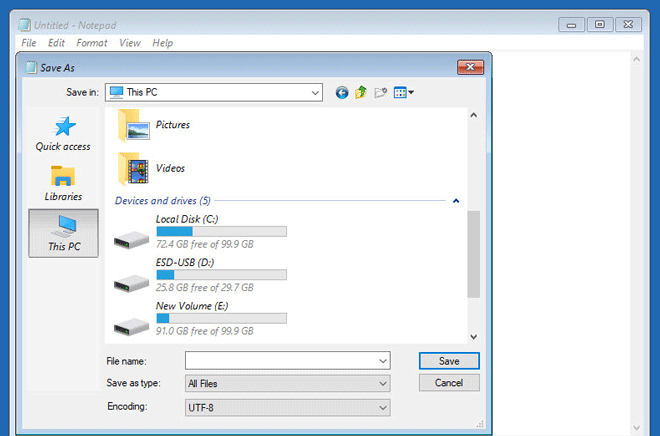Image resolution: width=660 pixels, height=436 pixels.
Task: Open the View Menu icon
Action: point(400,92)
